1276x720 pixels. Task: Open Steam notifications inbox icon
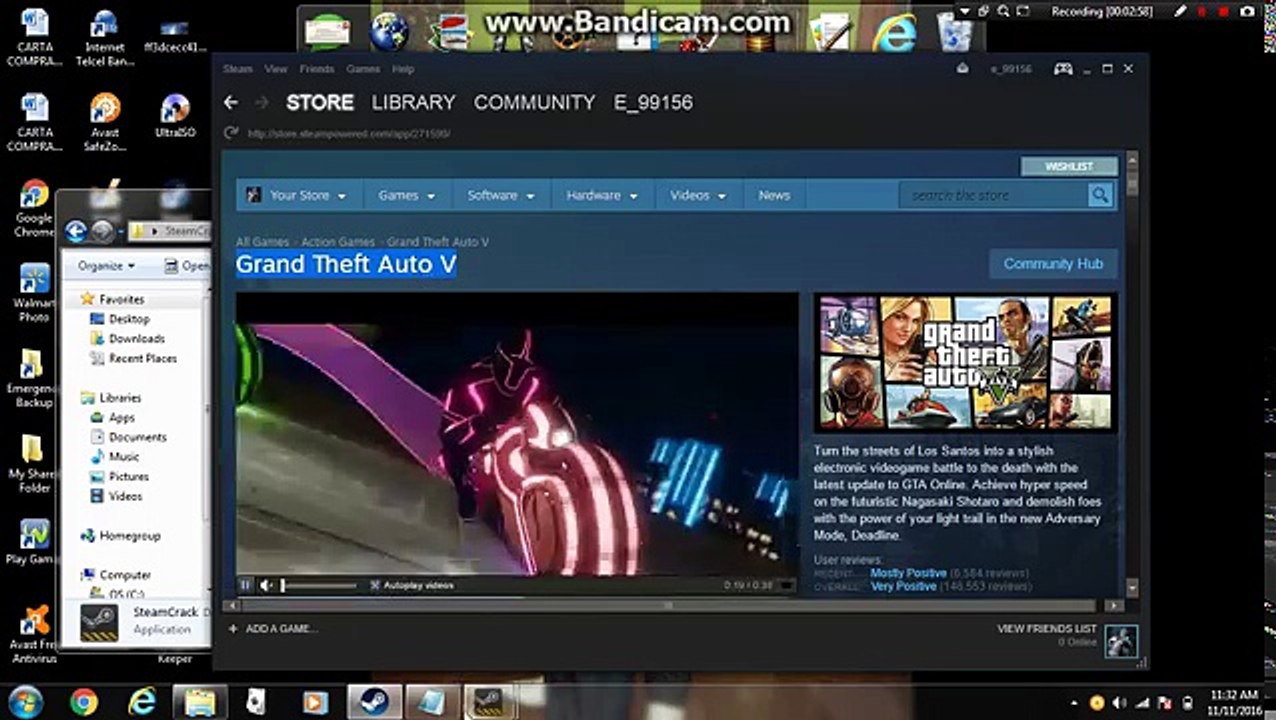pyautogui.click(x=963, y=69)
